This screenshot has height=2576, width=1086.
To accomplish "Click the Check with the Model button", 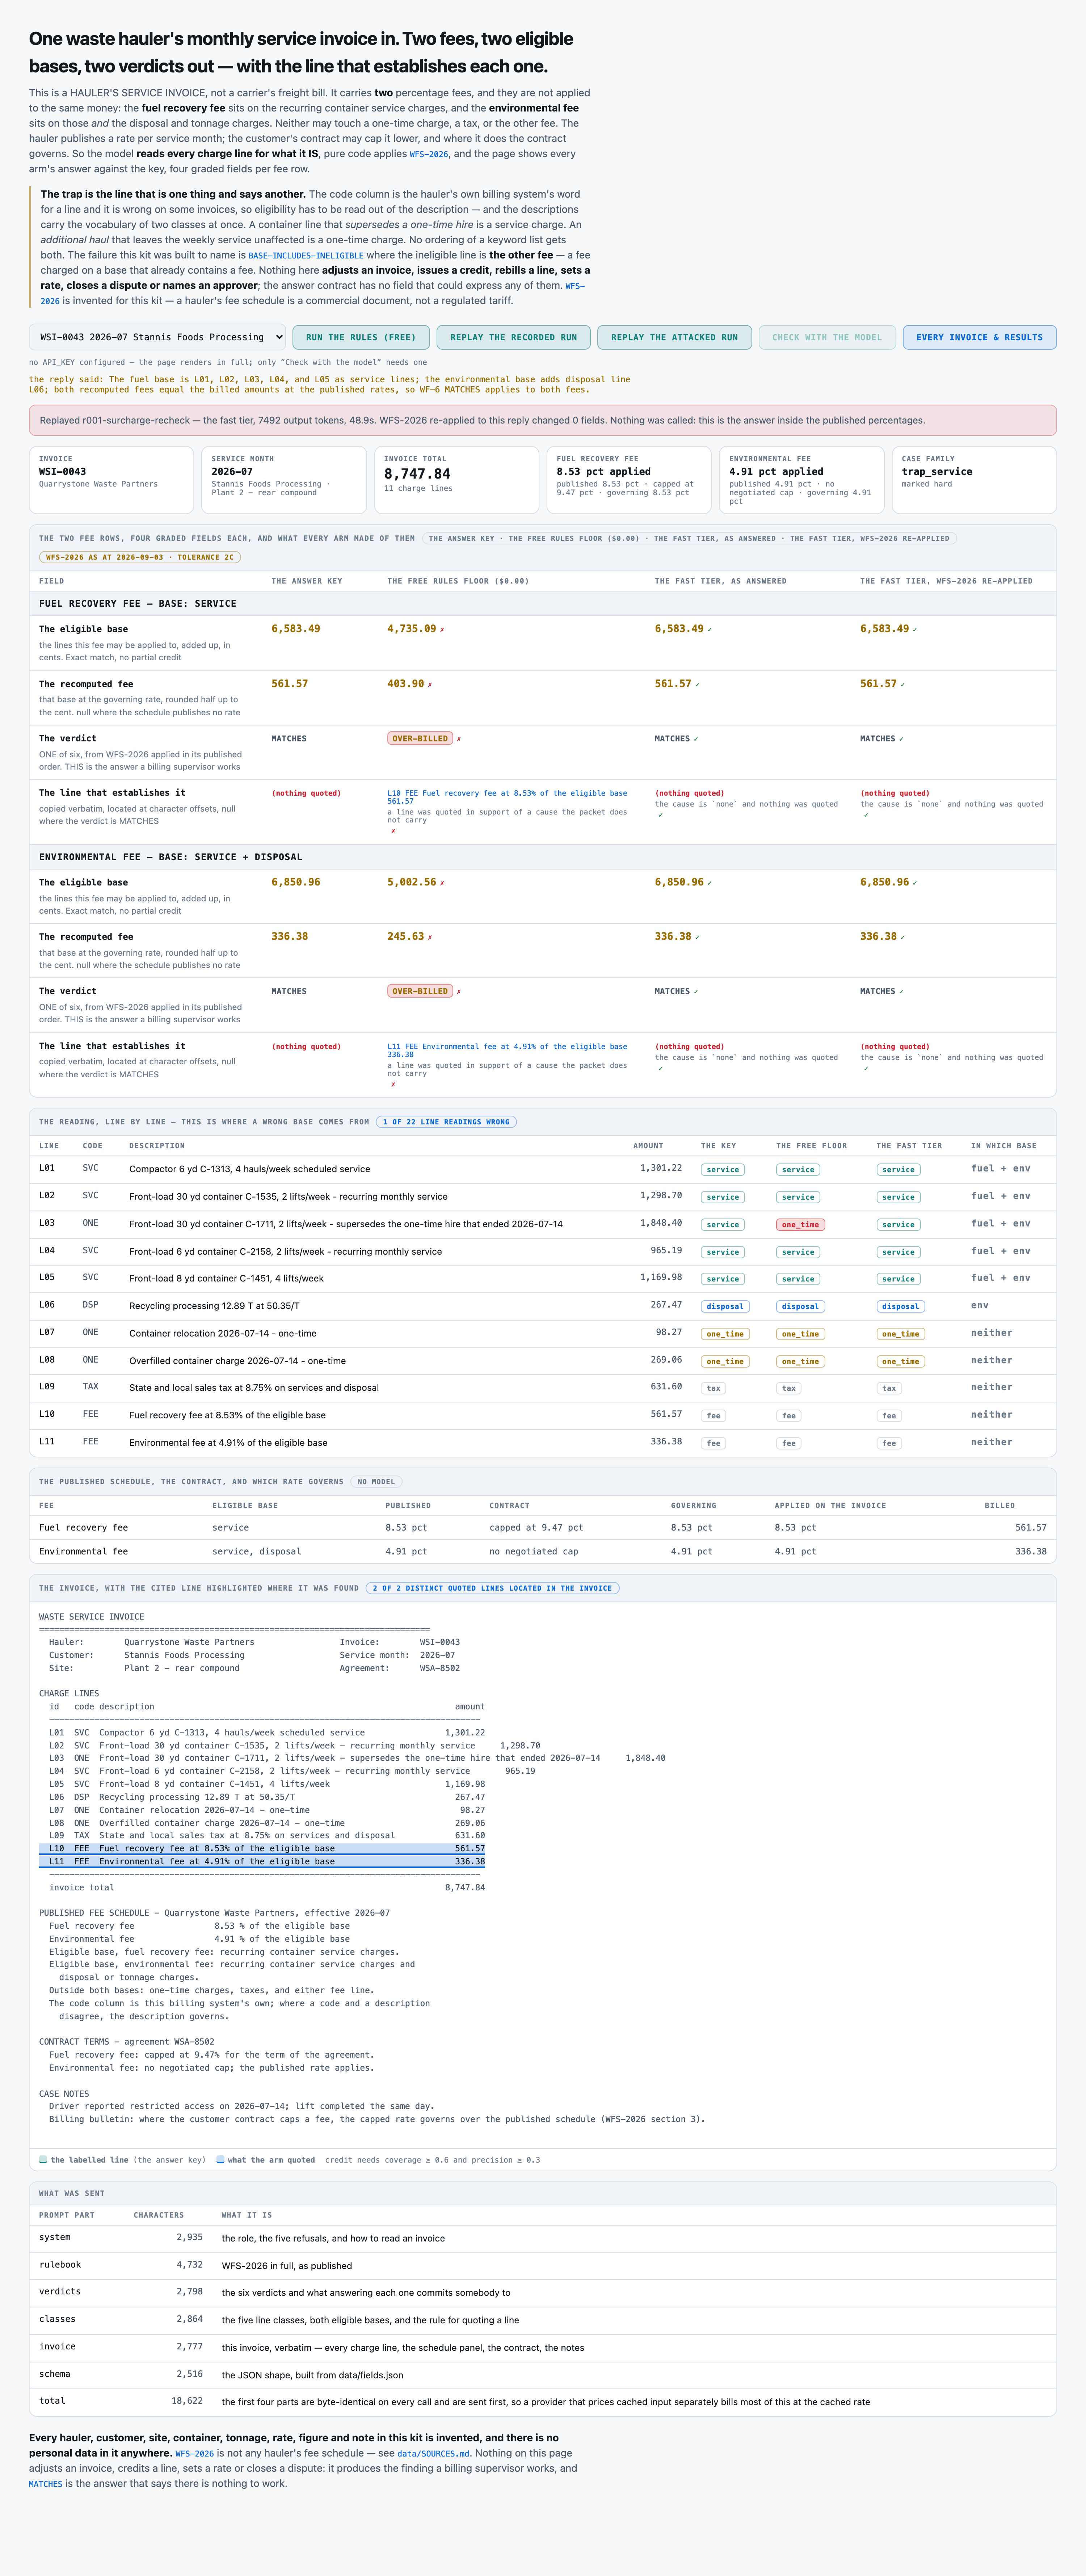I will coord(827,337).
